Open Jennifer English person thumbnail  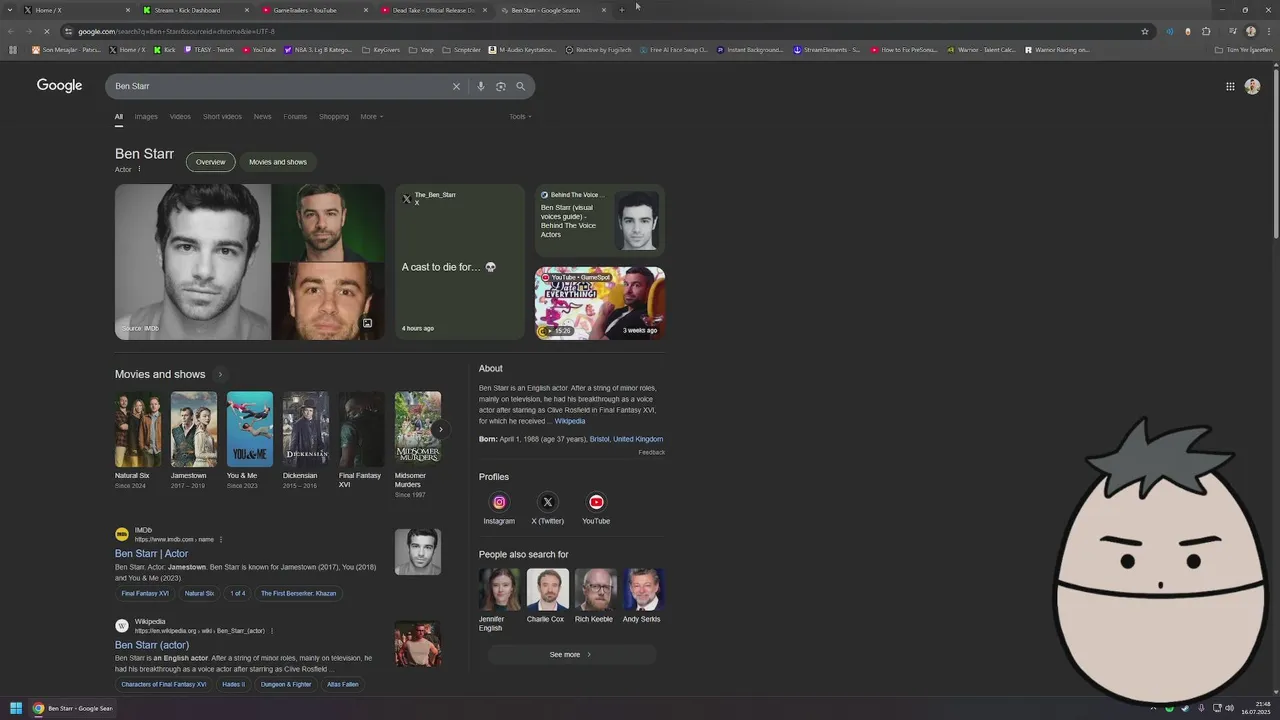[x=499, y=589]
